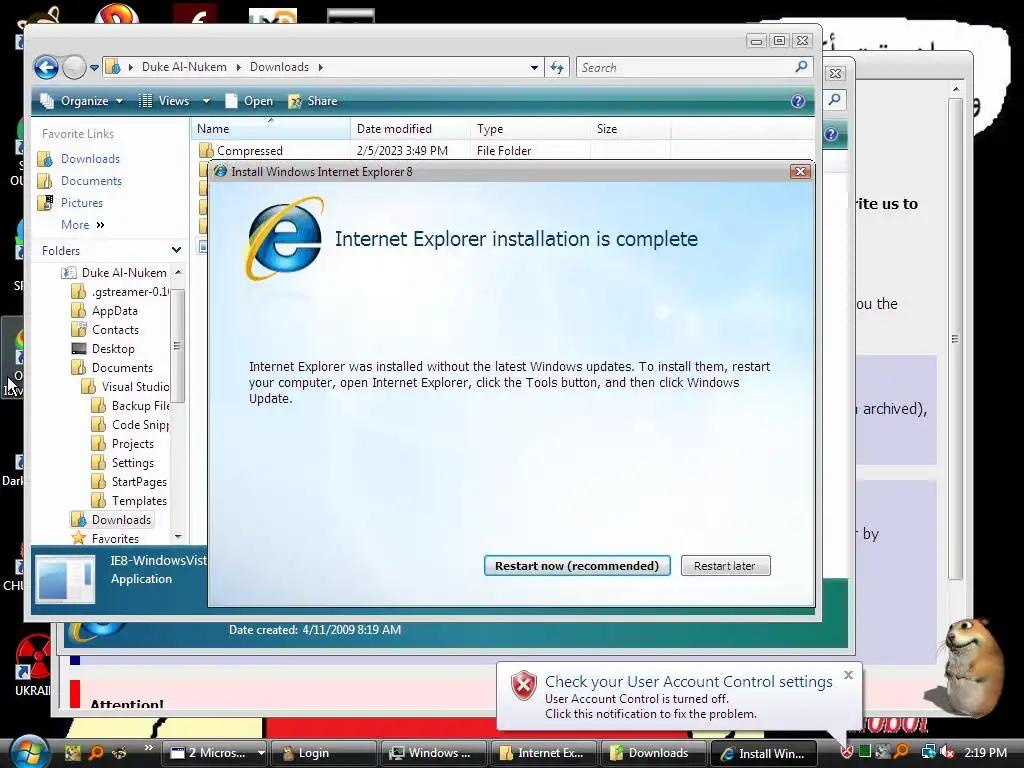The image size is (1024, 768).
Task: Click the red security shield tray icon
Action: (x=846, y=752)
